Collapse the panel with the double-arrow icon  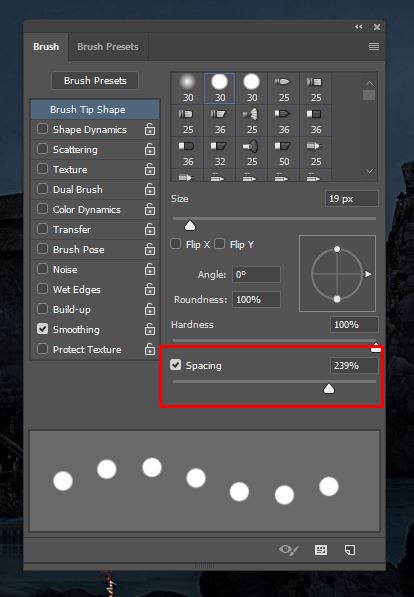358,27
